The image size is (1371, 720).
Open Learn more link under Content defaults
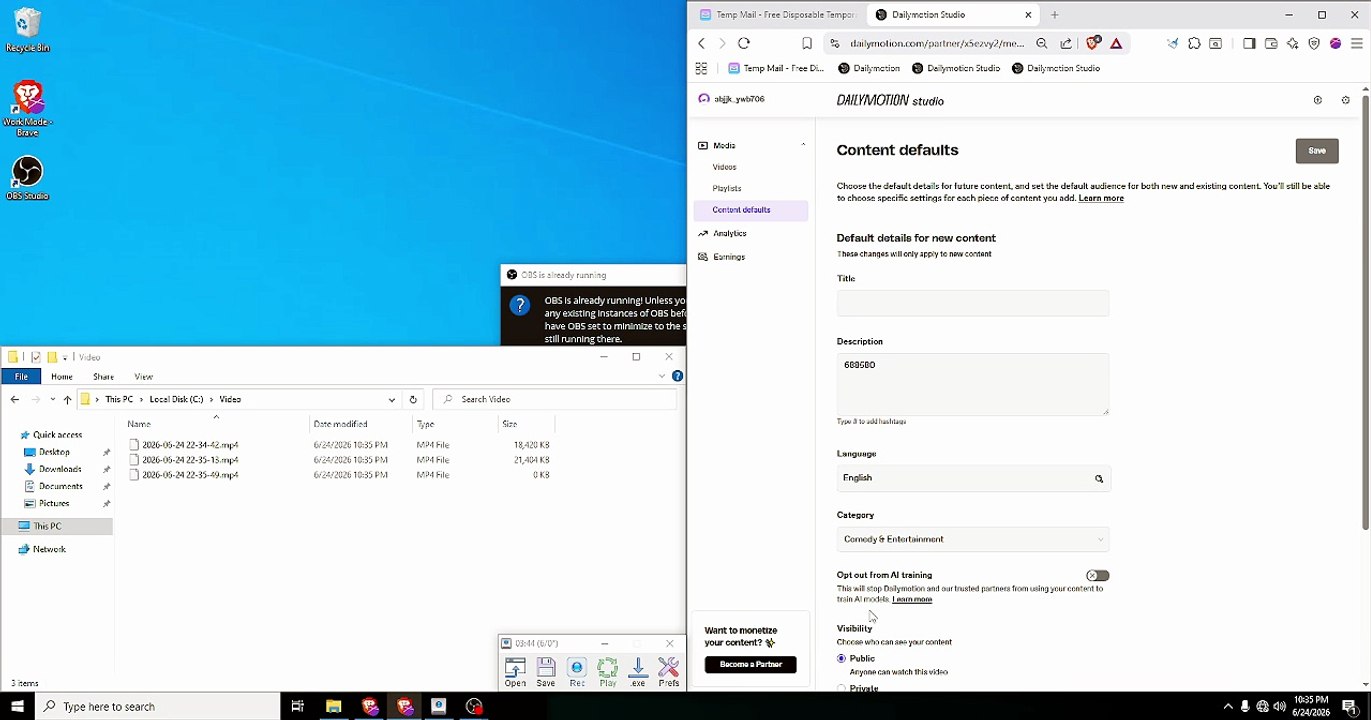point(1101,198)
